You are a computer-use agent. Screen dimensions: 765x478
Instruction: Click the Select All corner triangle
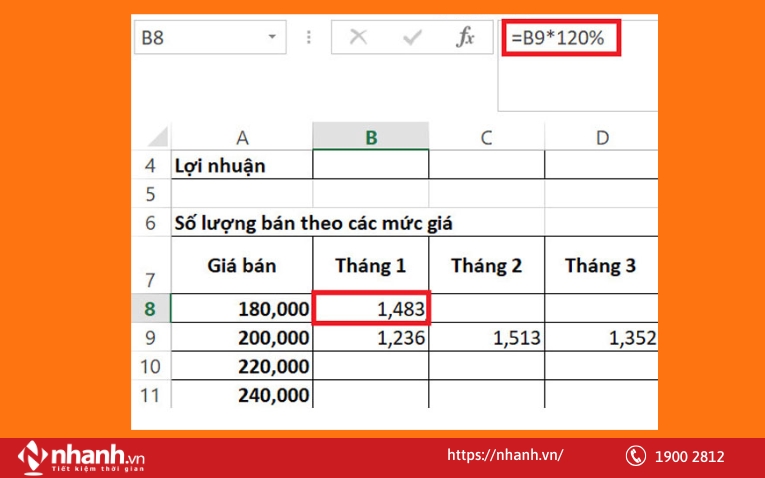click(x=158, y=136)
